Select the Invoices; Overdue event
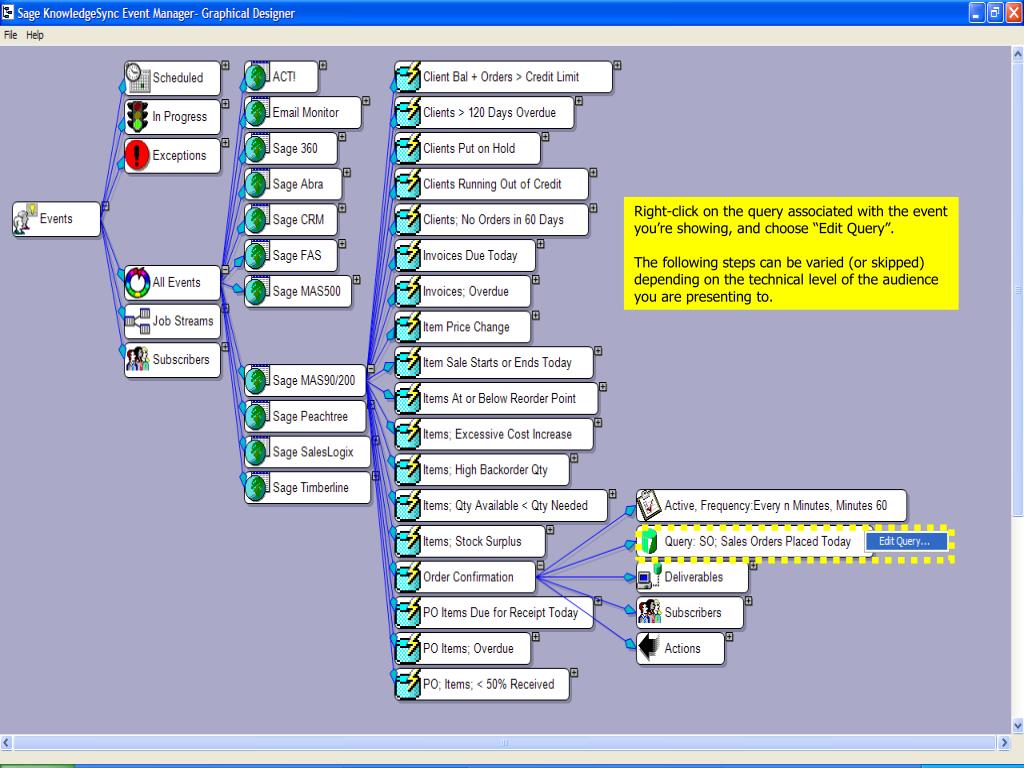This screenshot has width=1024, height=768. click(462, 291)
